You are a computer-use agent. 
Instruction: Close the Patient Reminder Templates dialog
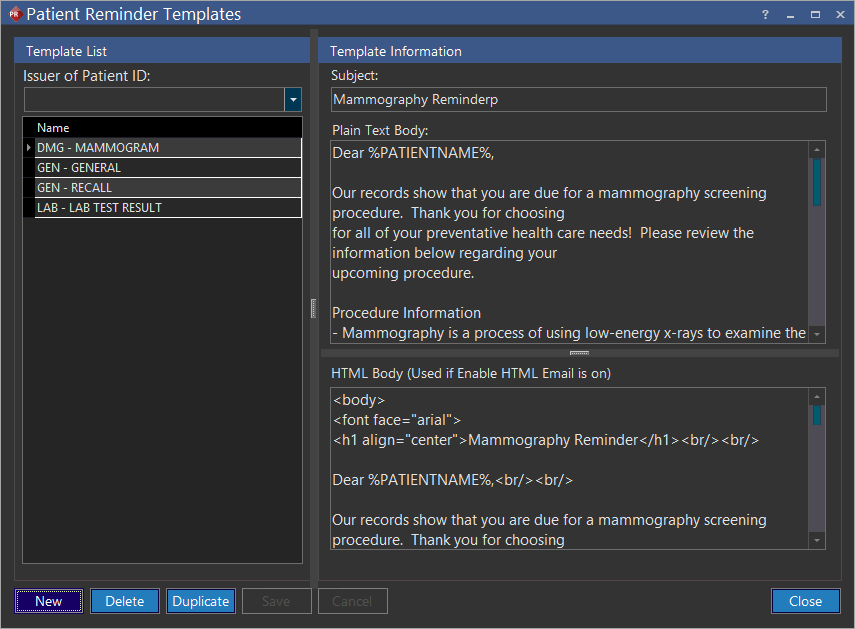click(x=805, y=601)
